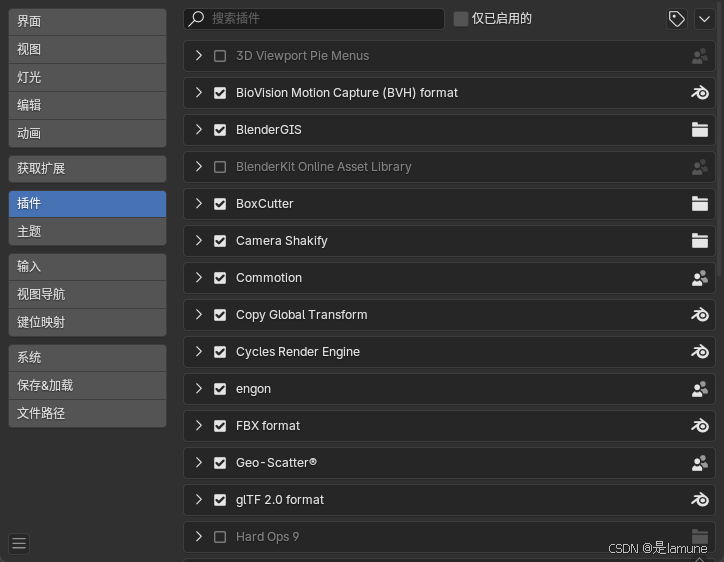Expand Copy Global Transform details
724x562 pixels.
(x=199, y=315)
